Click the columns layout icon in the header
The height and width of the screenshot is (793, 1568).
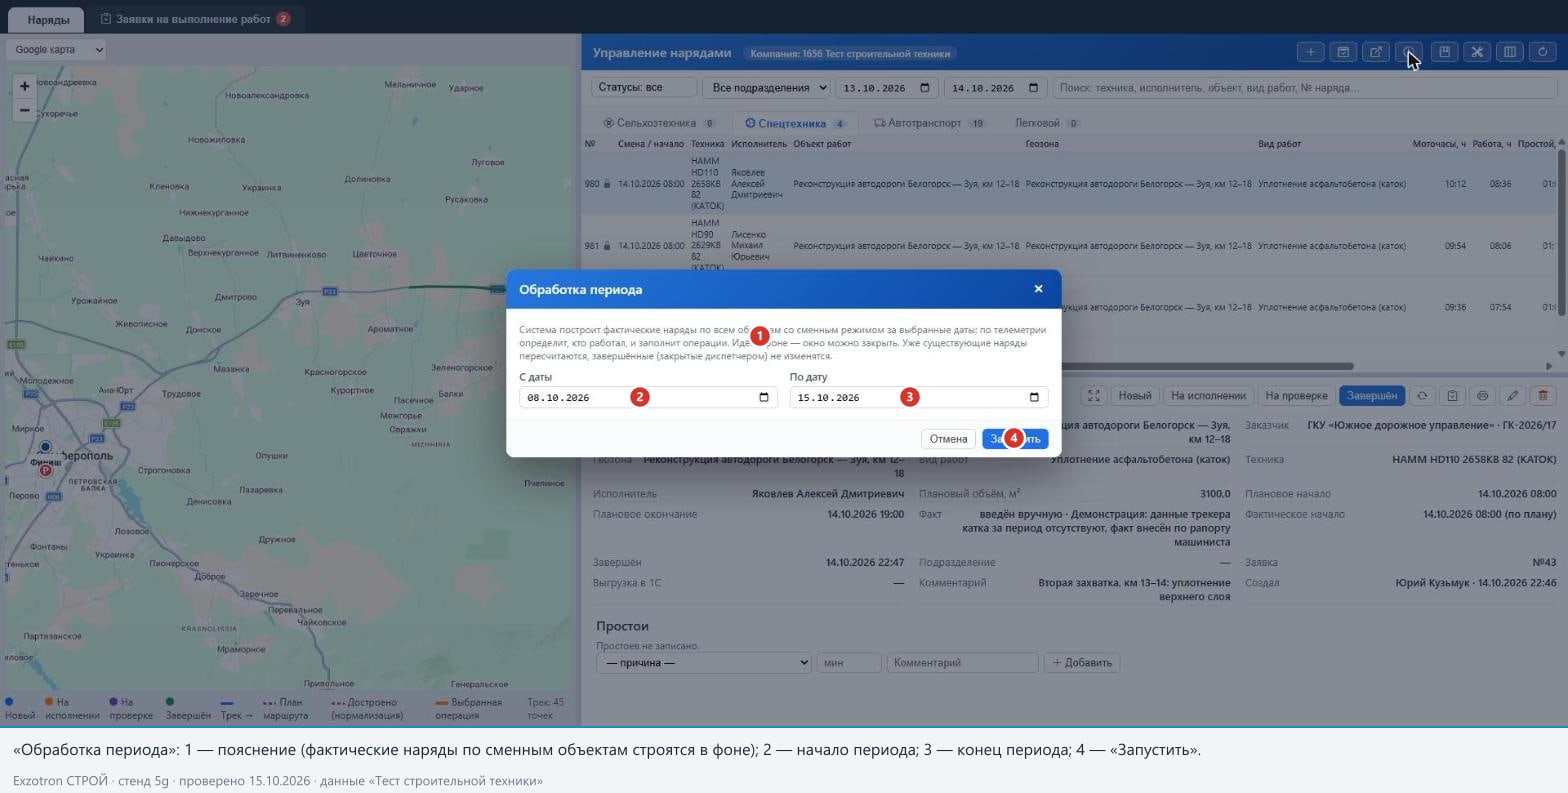tap(1510, 52)
